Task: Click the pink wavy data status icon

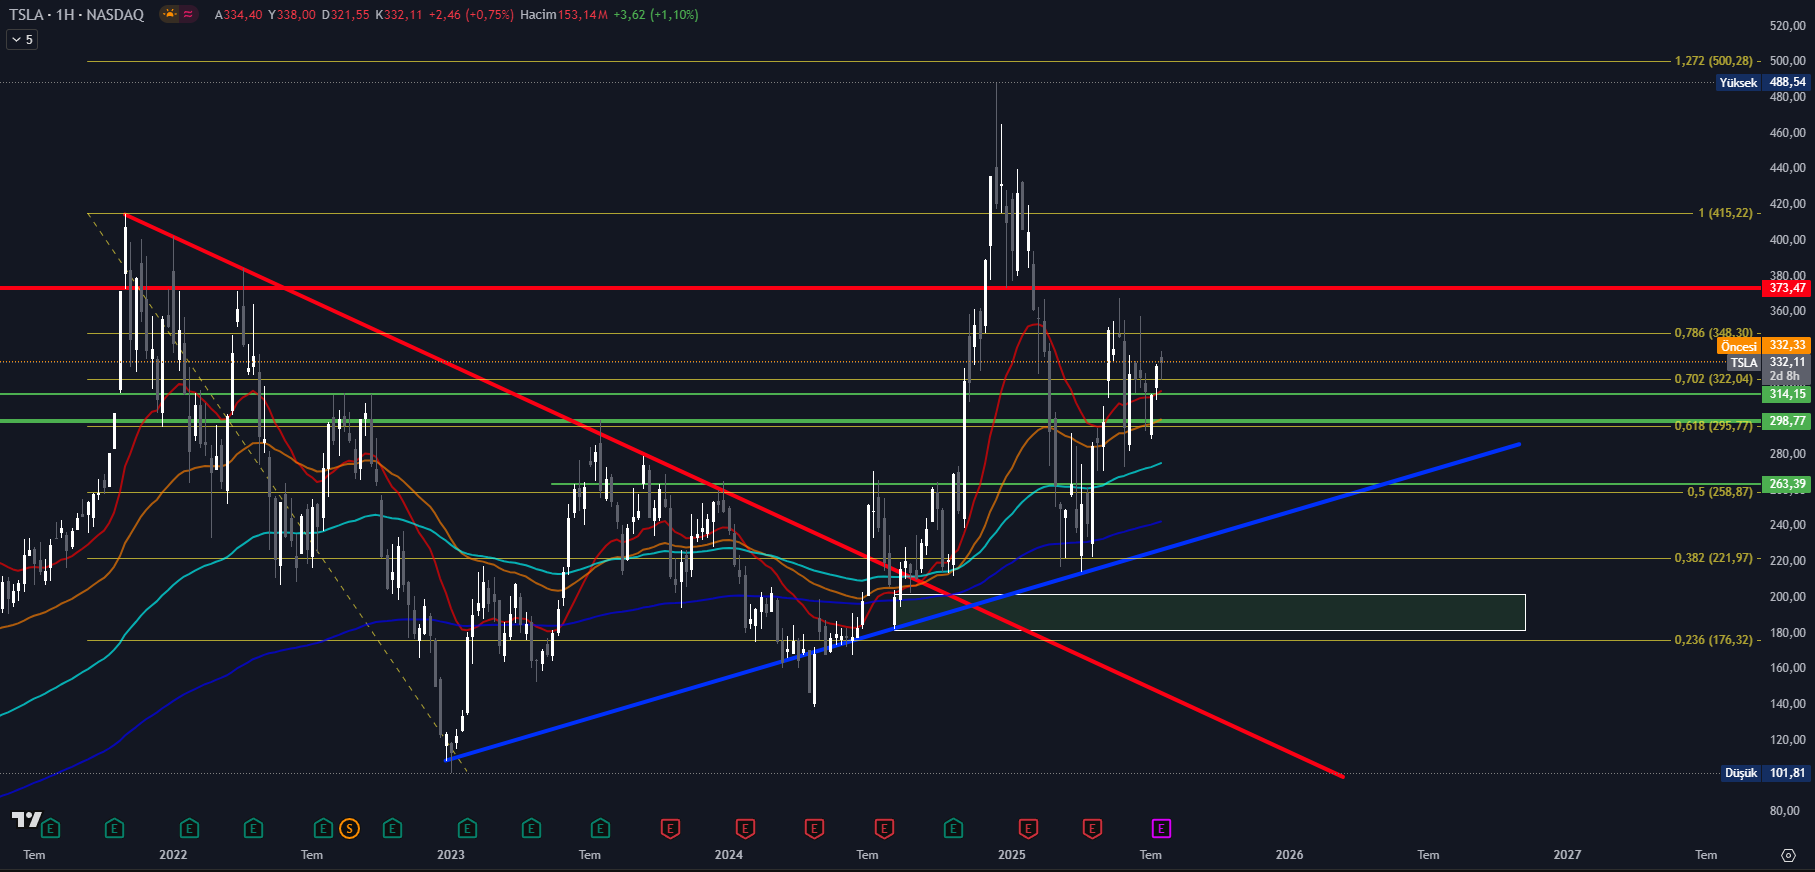Action: coord(188,14)
